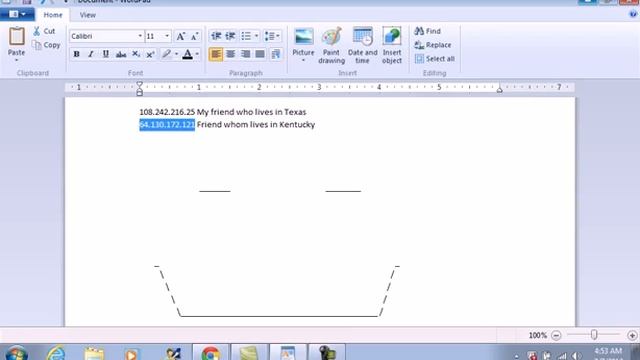
Task: Open the Windows Start button
Action: pos(17,353)
